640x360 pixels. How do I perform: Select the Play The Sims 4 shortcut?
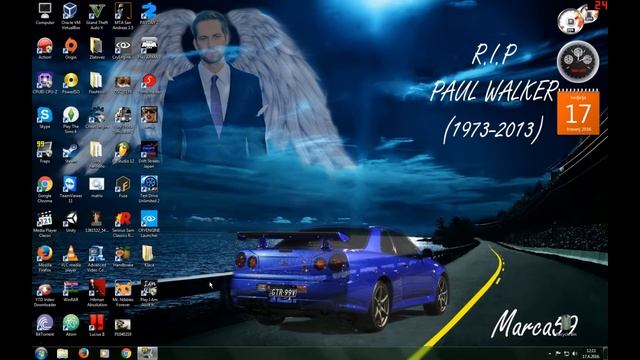click(71, 120)
